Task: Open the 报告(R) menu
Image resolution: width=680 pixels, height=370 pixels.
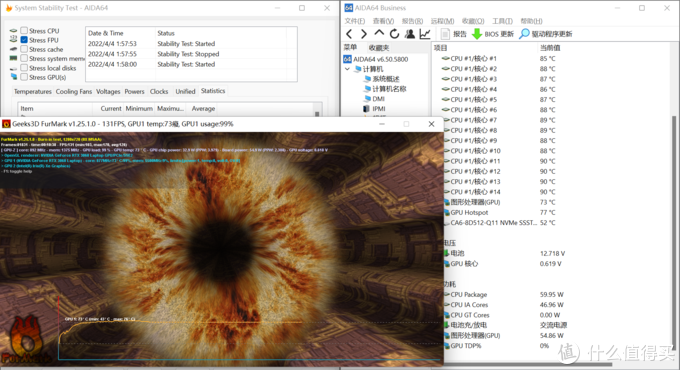Action: 412,21
